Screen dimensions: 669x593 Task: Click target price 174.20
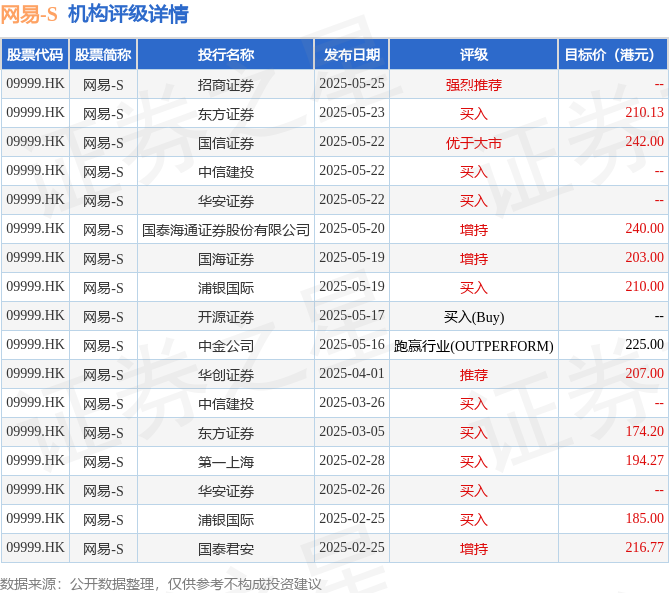(644, 432)
